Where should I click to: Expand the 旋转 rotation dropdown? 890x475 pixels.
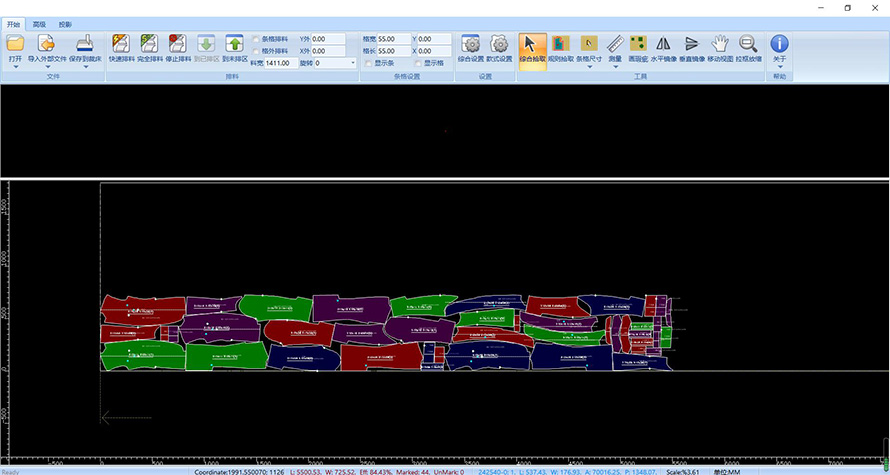(x=353, y=63)
